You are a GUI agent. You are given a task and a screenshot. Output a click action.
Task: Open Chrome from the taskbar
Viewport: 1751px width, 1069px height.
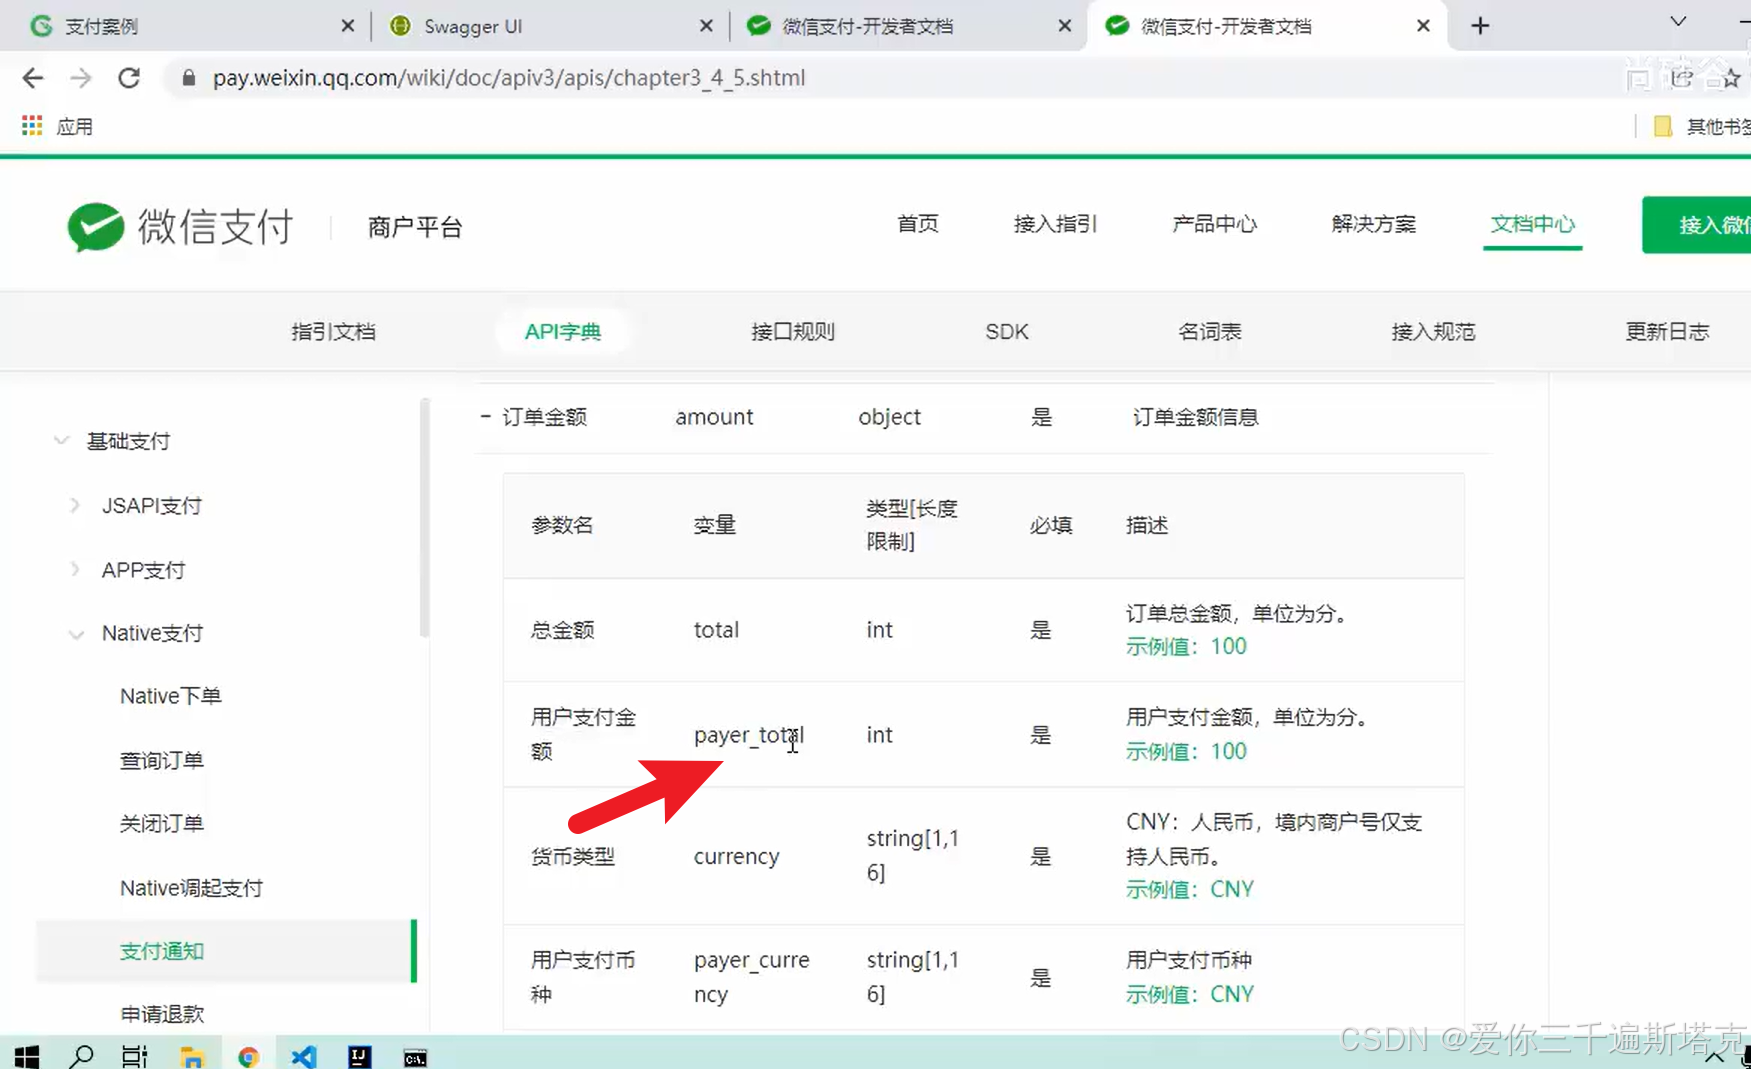coord(248,1056)
